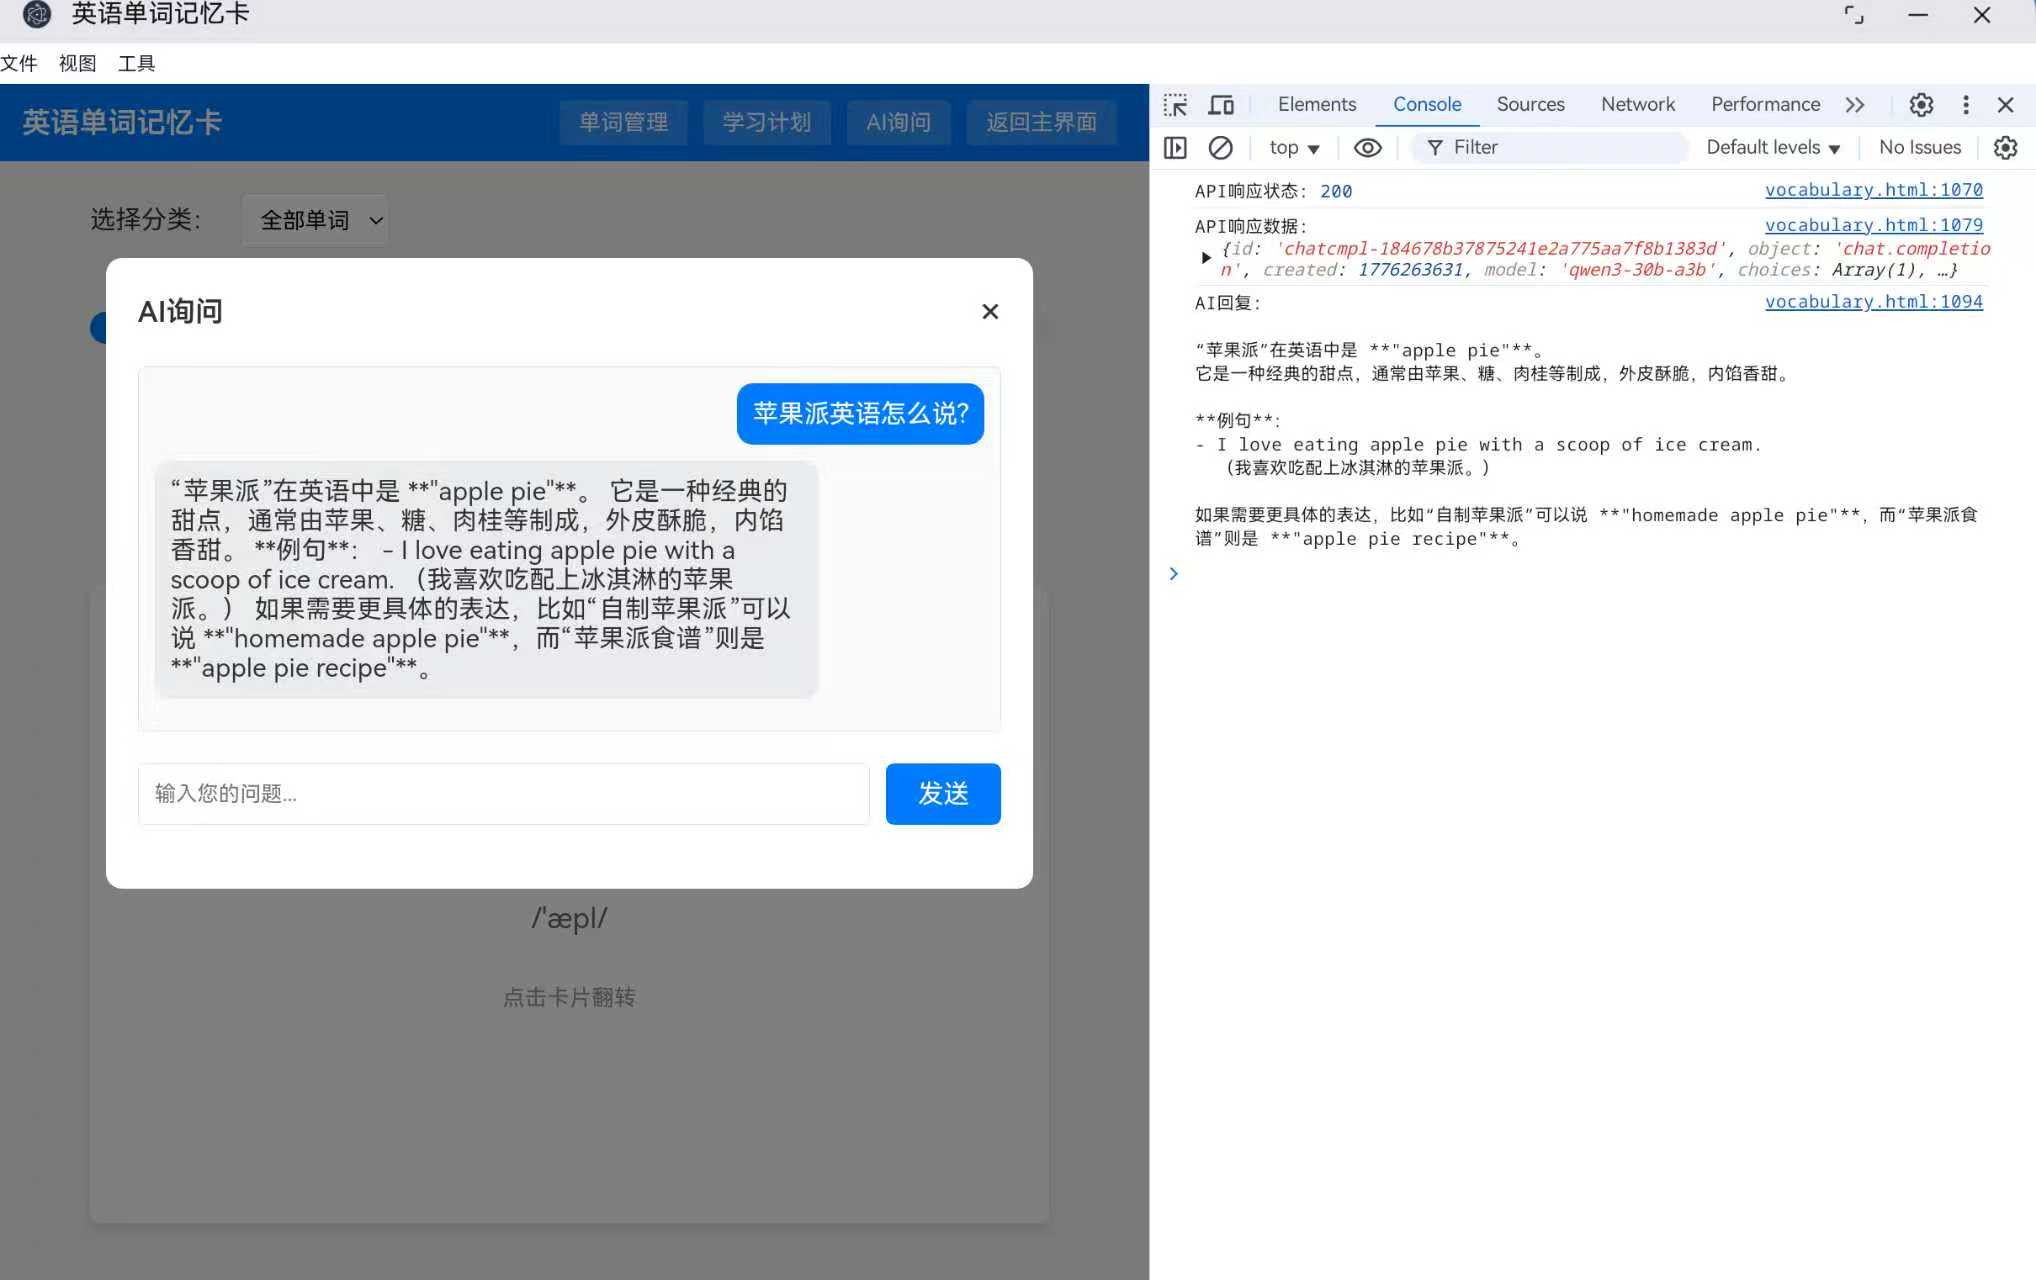Screen dimensions: 2036x1280
Task: Open the Create live expression eye icon
Action: point(1367,147)
